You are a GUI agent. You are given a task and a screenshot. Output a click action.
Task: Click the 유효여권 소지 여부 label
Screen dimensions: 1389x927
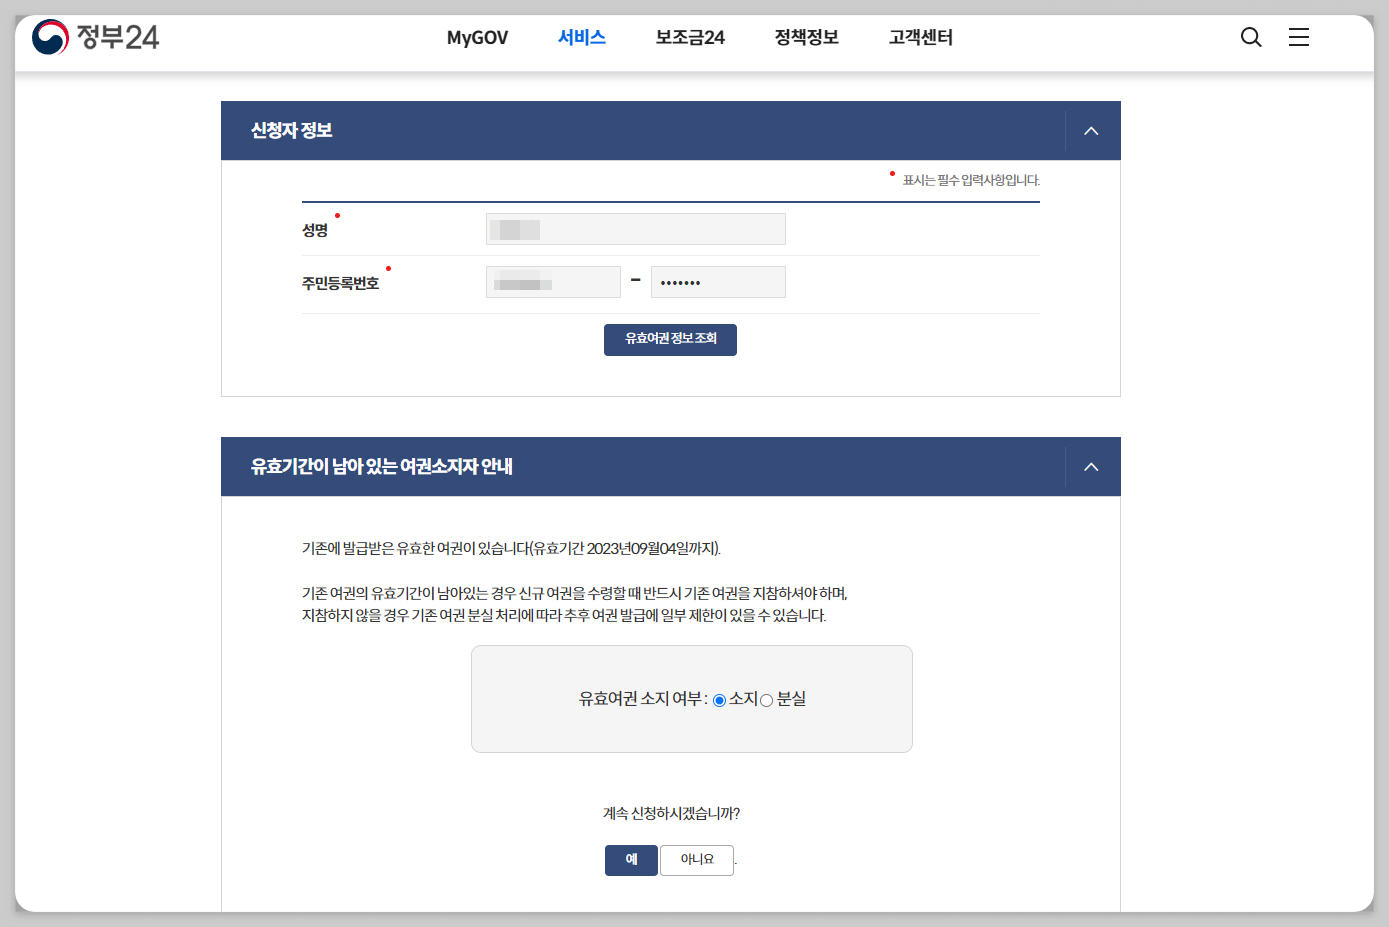(x=643, y=699)
